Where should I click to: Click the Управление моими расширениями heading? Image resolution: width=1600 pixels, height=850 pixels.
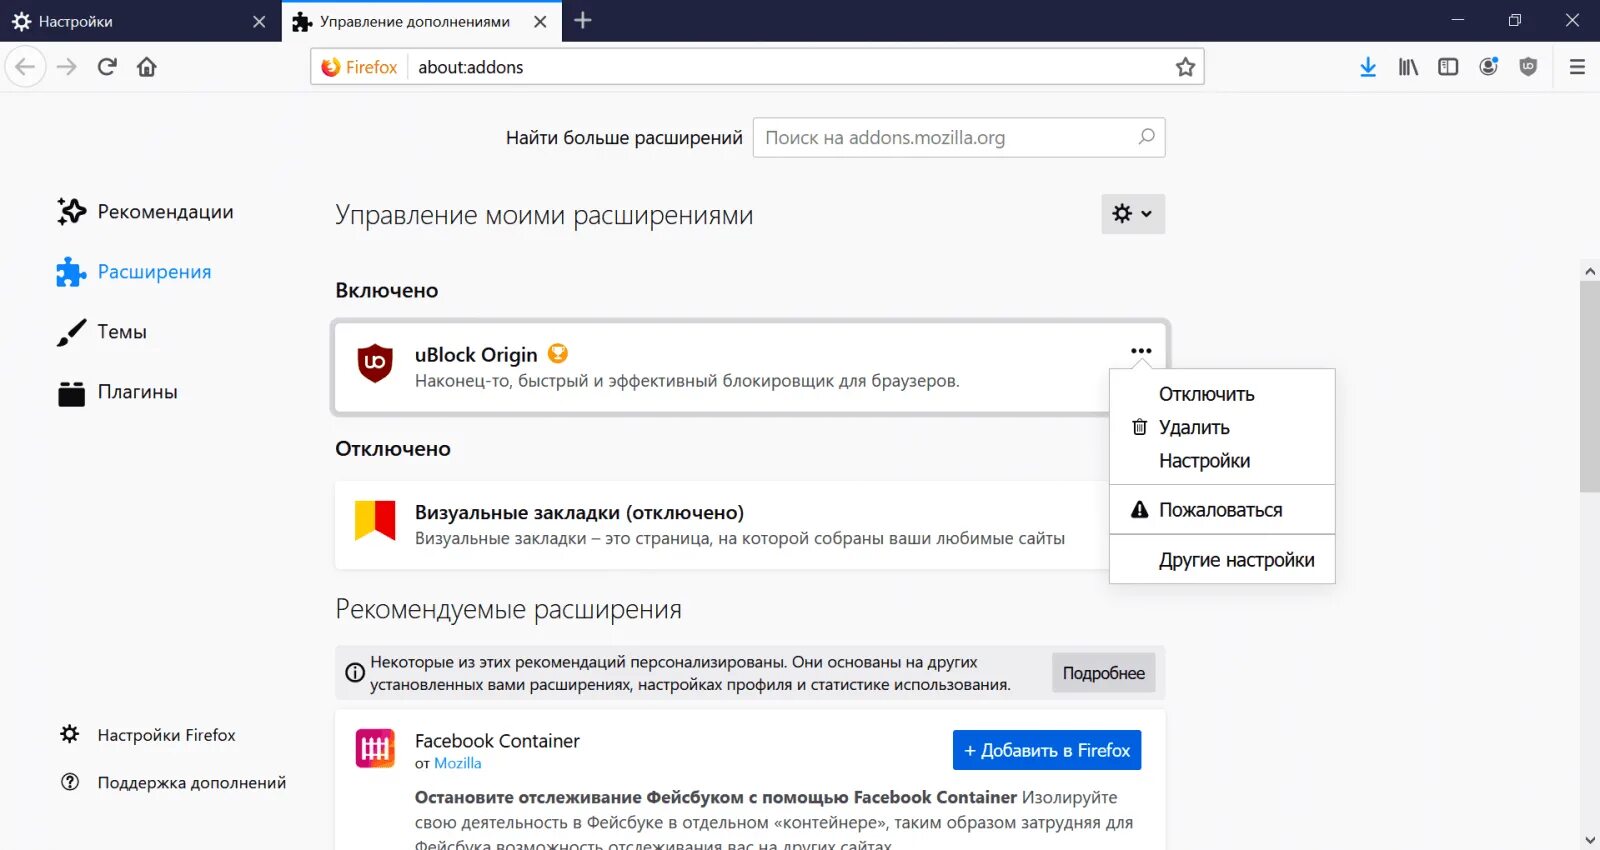coord(544,215)
